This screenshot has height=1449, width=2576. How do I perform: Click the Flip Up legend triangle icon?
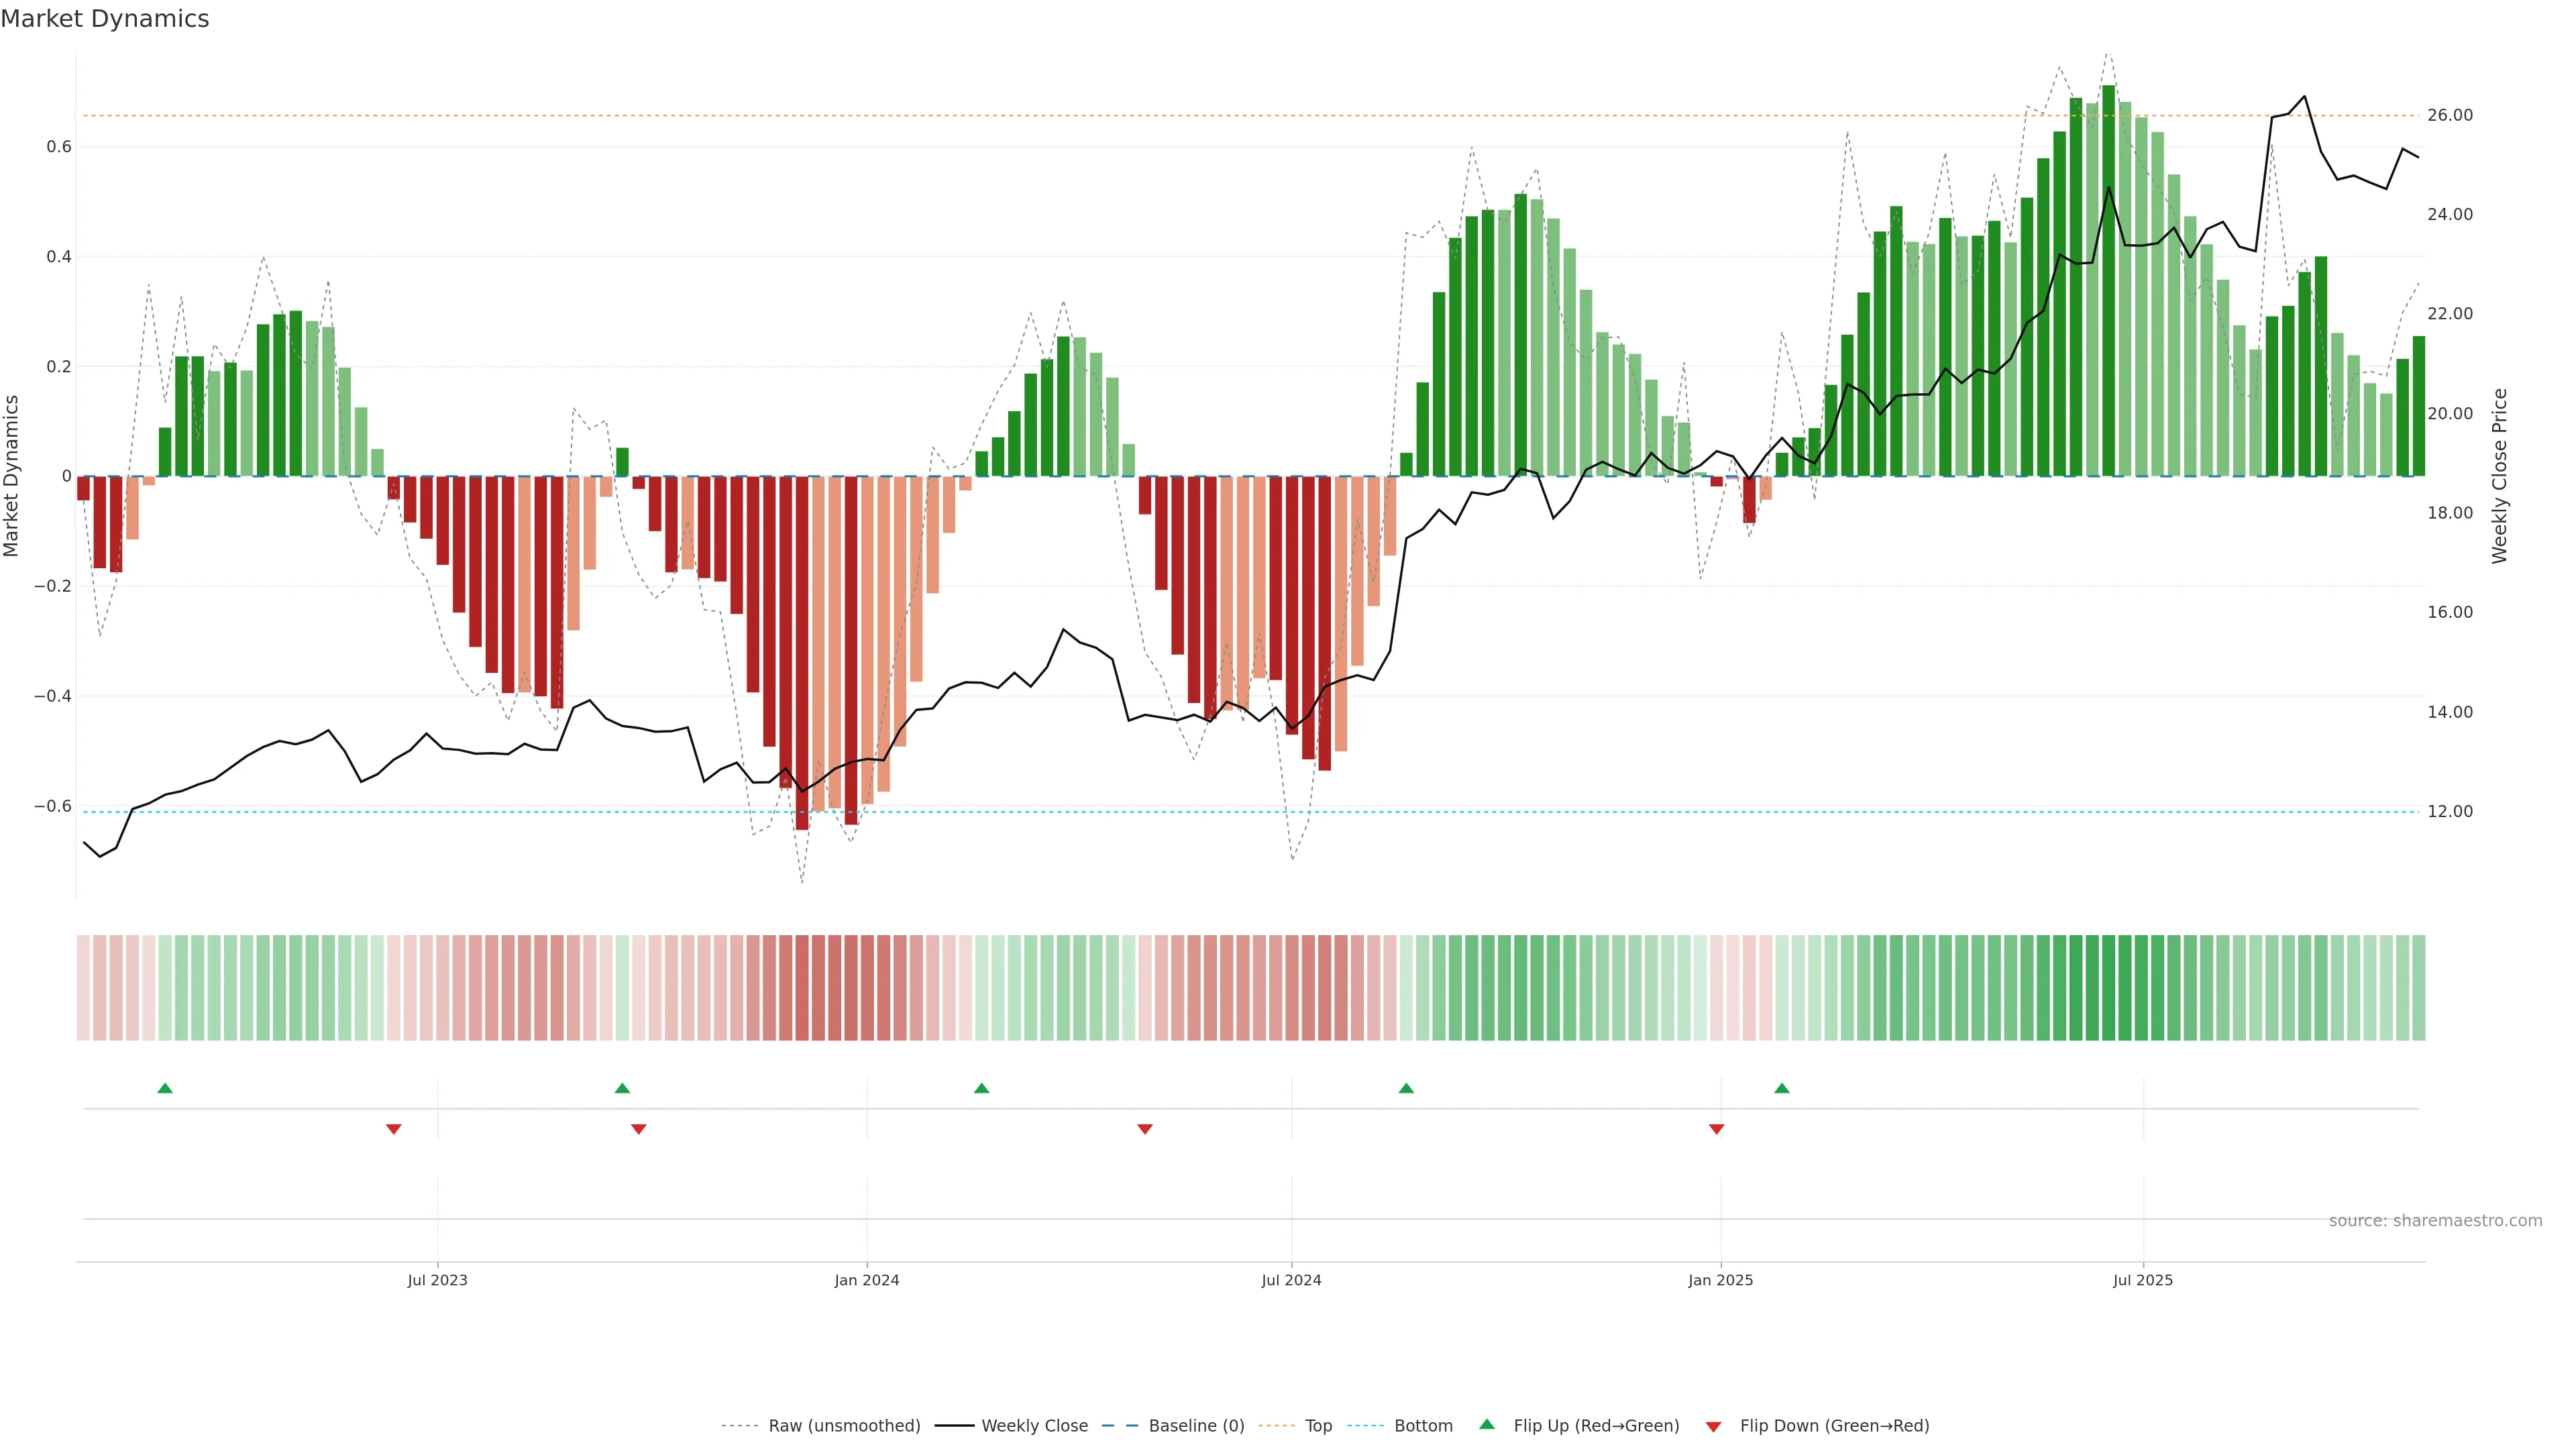point(1487,1424)
